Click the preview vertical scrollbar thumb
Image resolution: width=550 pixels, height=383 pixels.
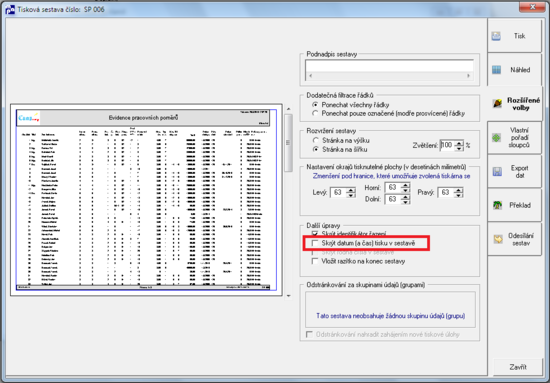click(288, 143)
